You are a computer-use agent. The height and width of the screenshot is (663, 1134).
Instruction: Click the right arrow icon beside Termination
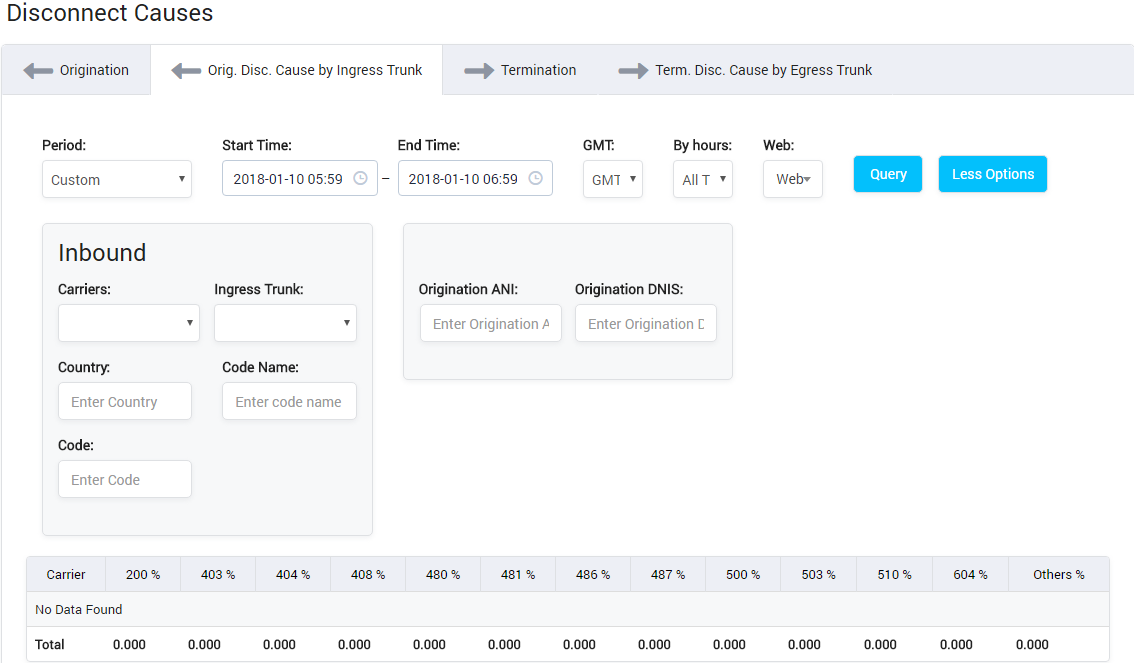479,71
